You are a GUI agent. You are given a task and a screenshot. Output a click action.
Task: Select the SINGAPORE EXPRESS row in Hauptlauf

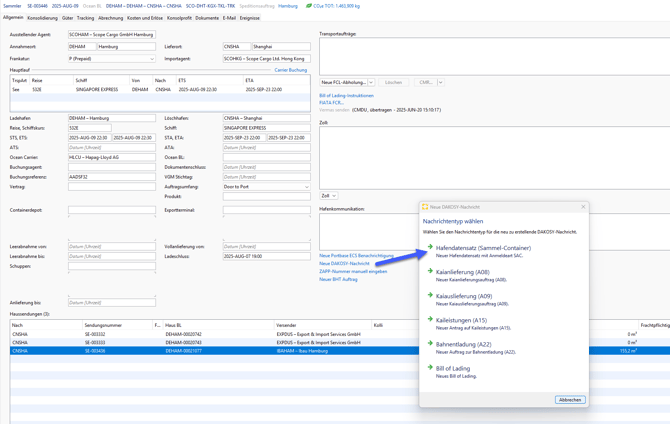coord(160,90)
